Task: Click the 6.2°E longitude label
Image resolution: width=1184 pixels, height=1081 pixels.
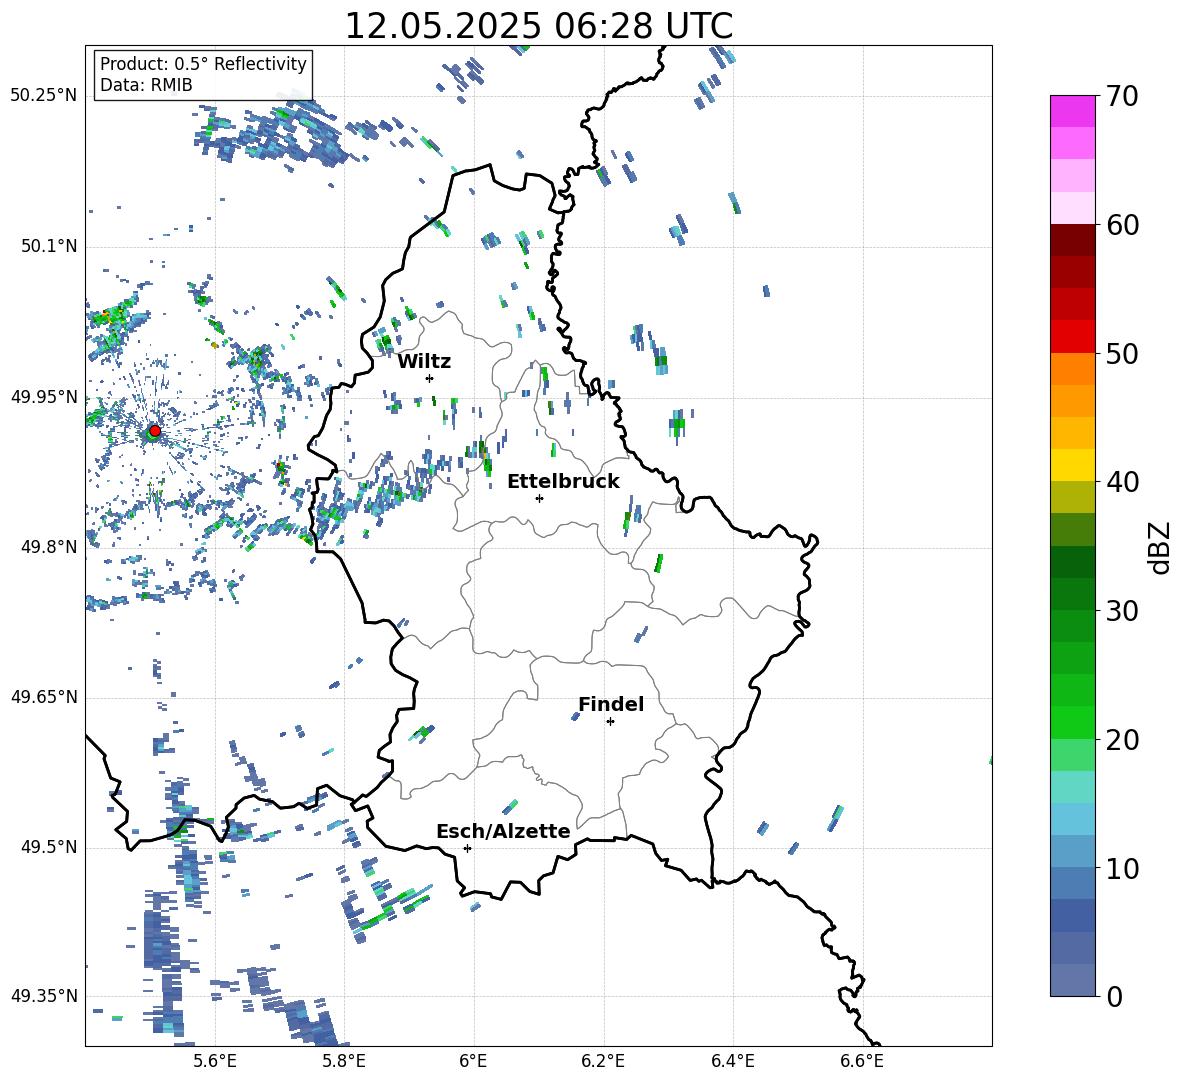Action: click(x=603, y=1061)
